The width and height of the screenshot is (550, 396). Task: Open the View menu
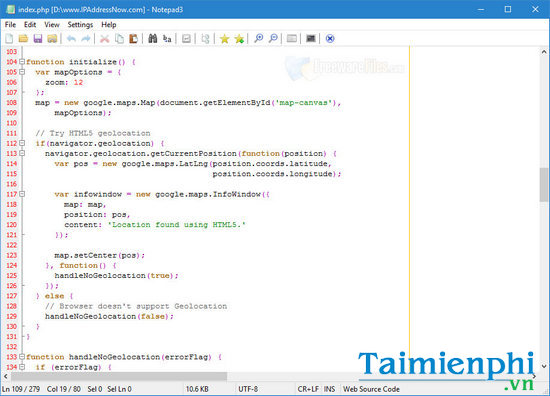52,25
